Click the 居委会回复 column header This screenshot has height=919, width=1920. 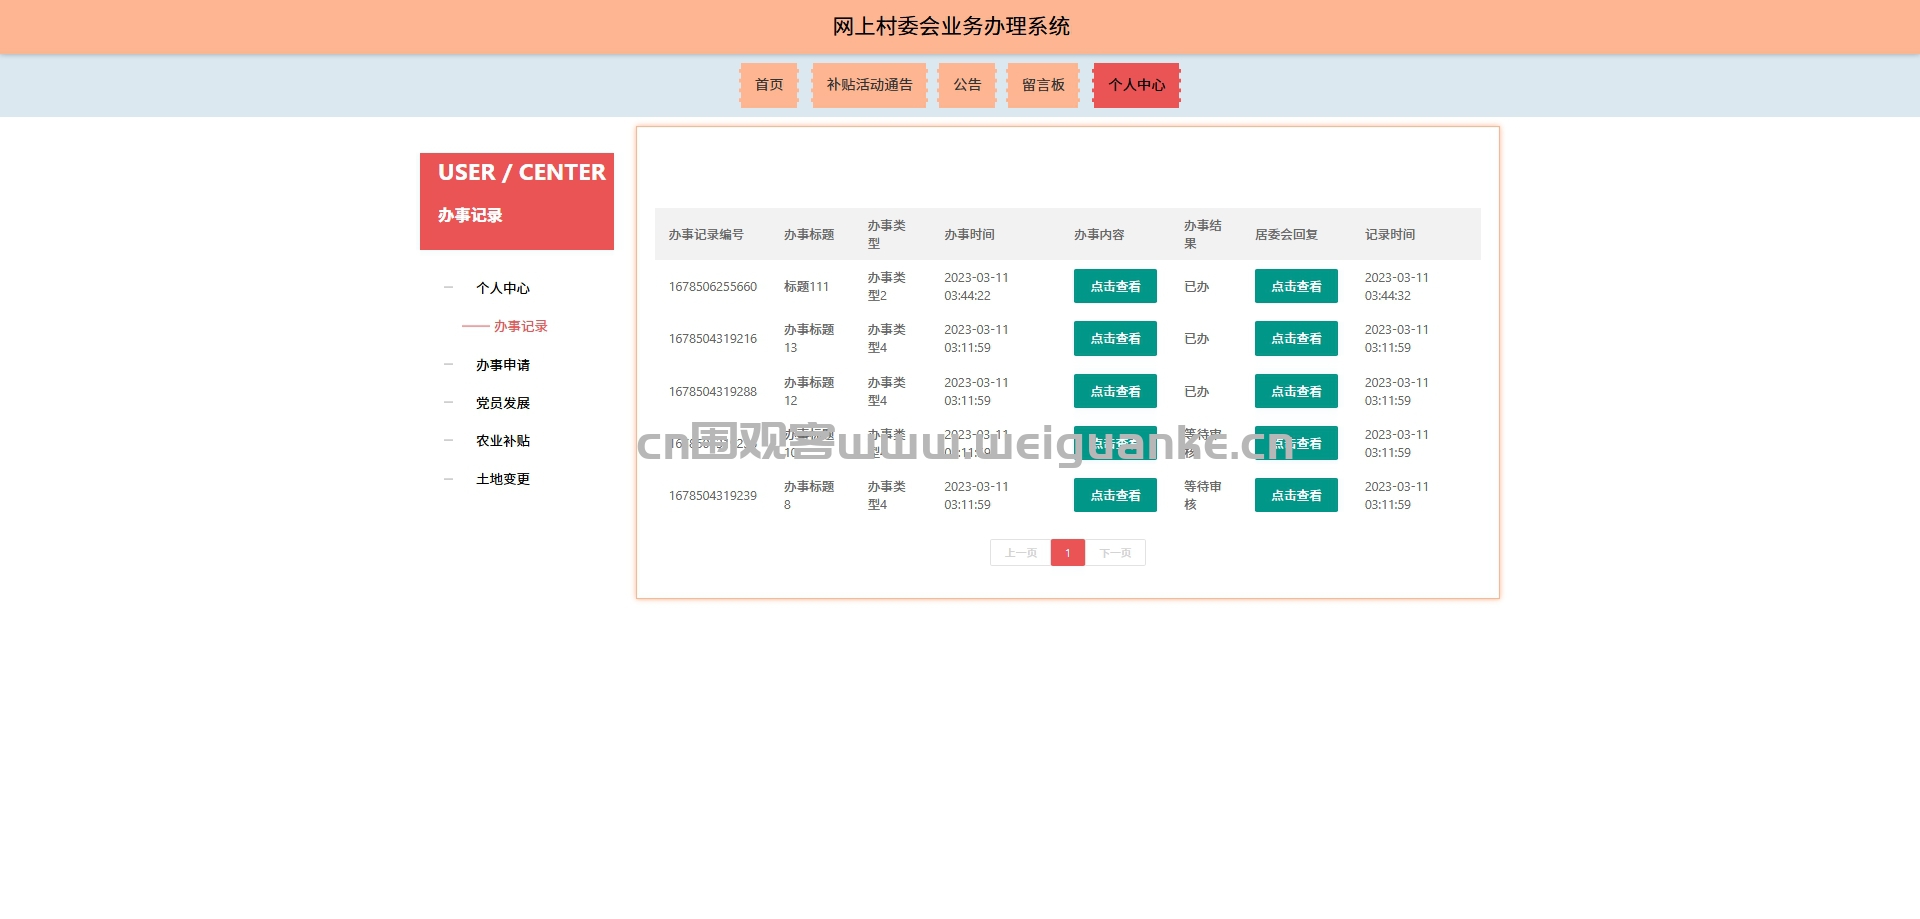click(1286, 235)
